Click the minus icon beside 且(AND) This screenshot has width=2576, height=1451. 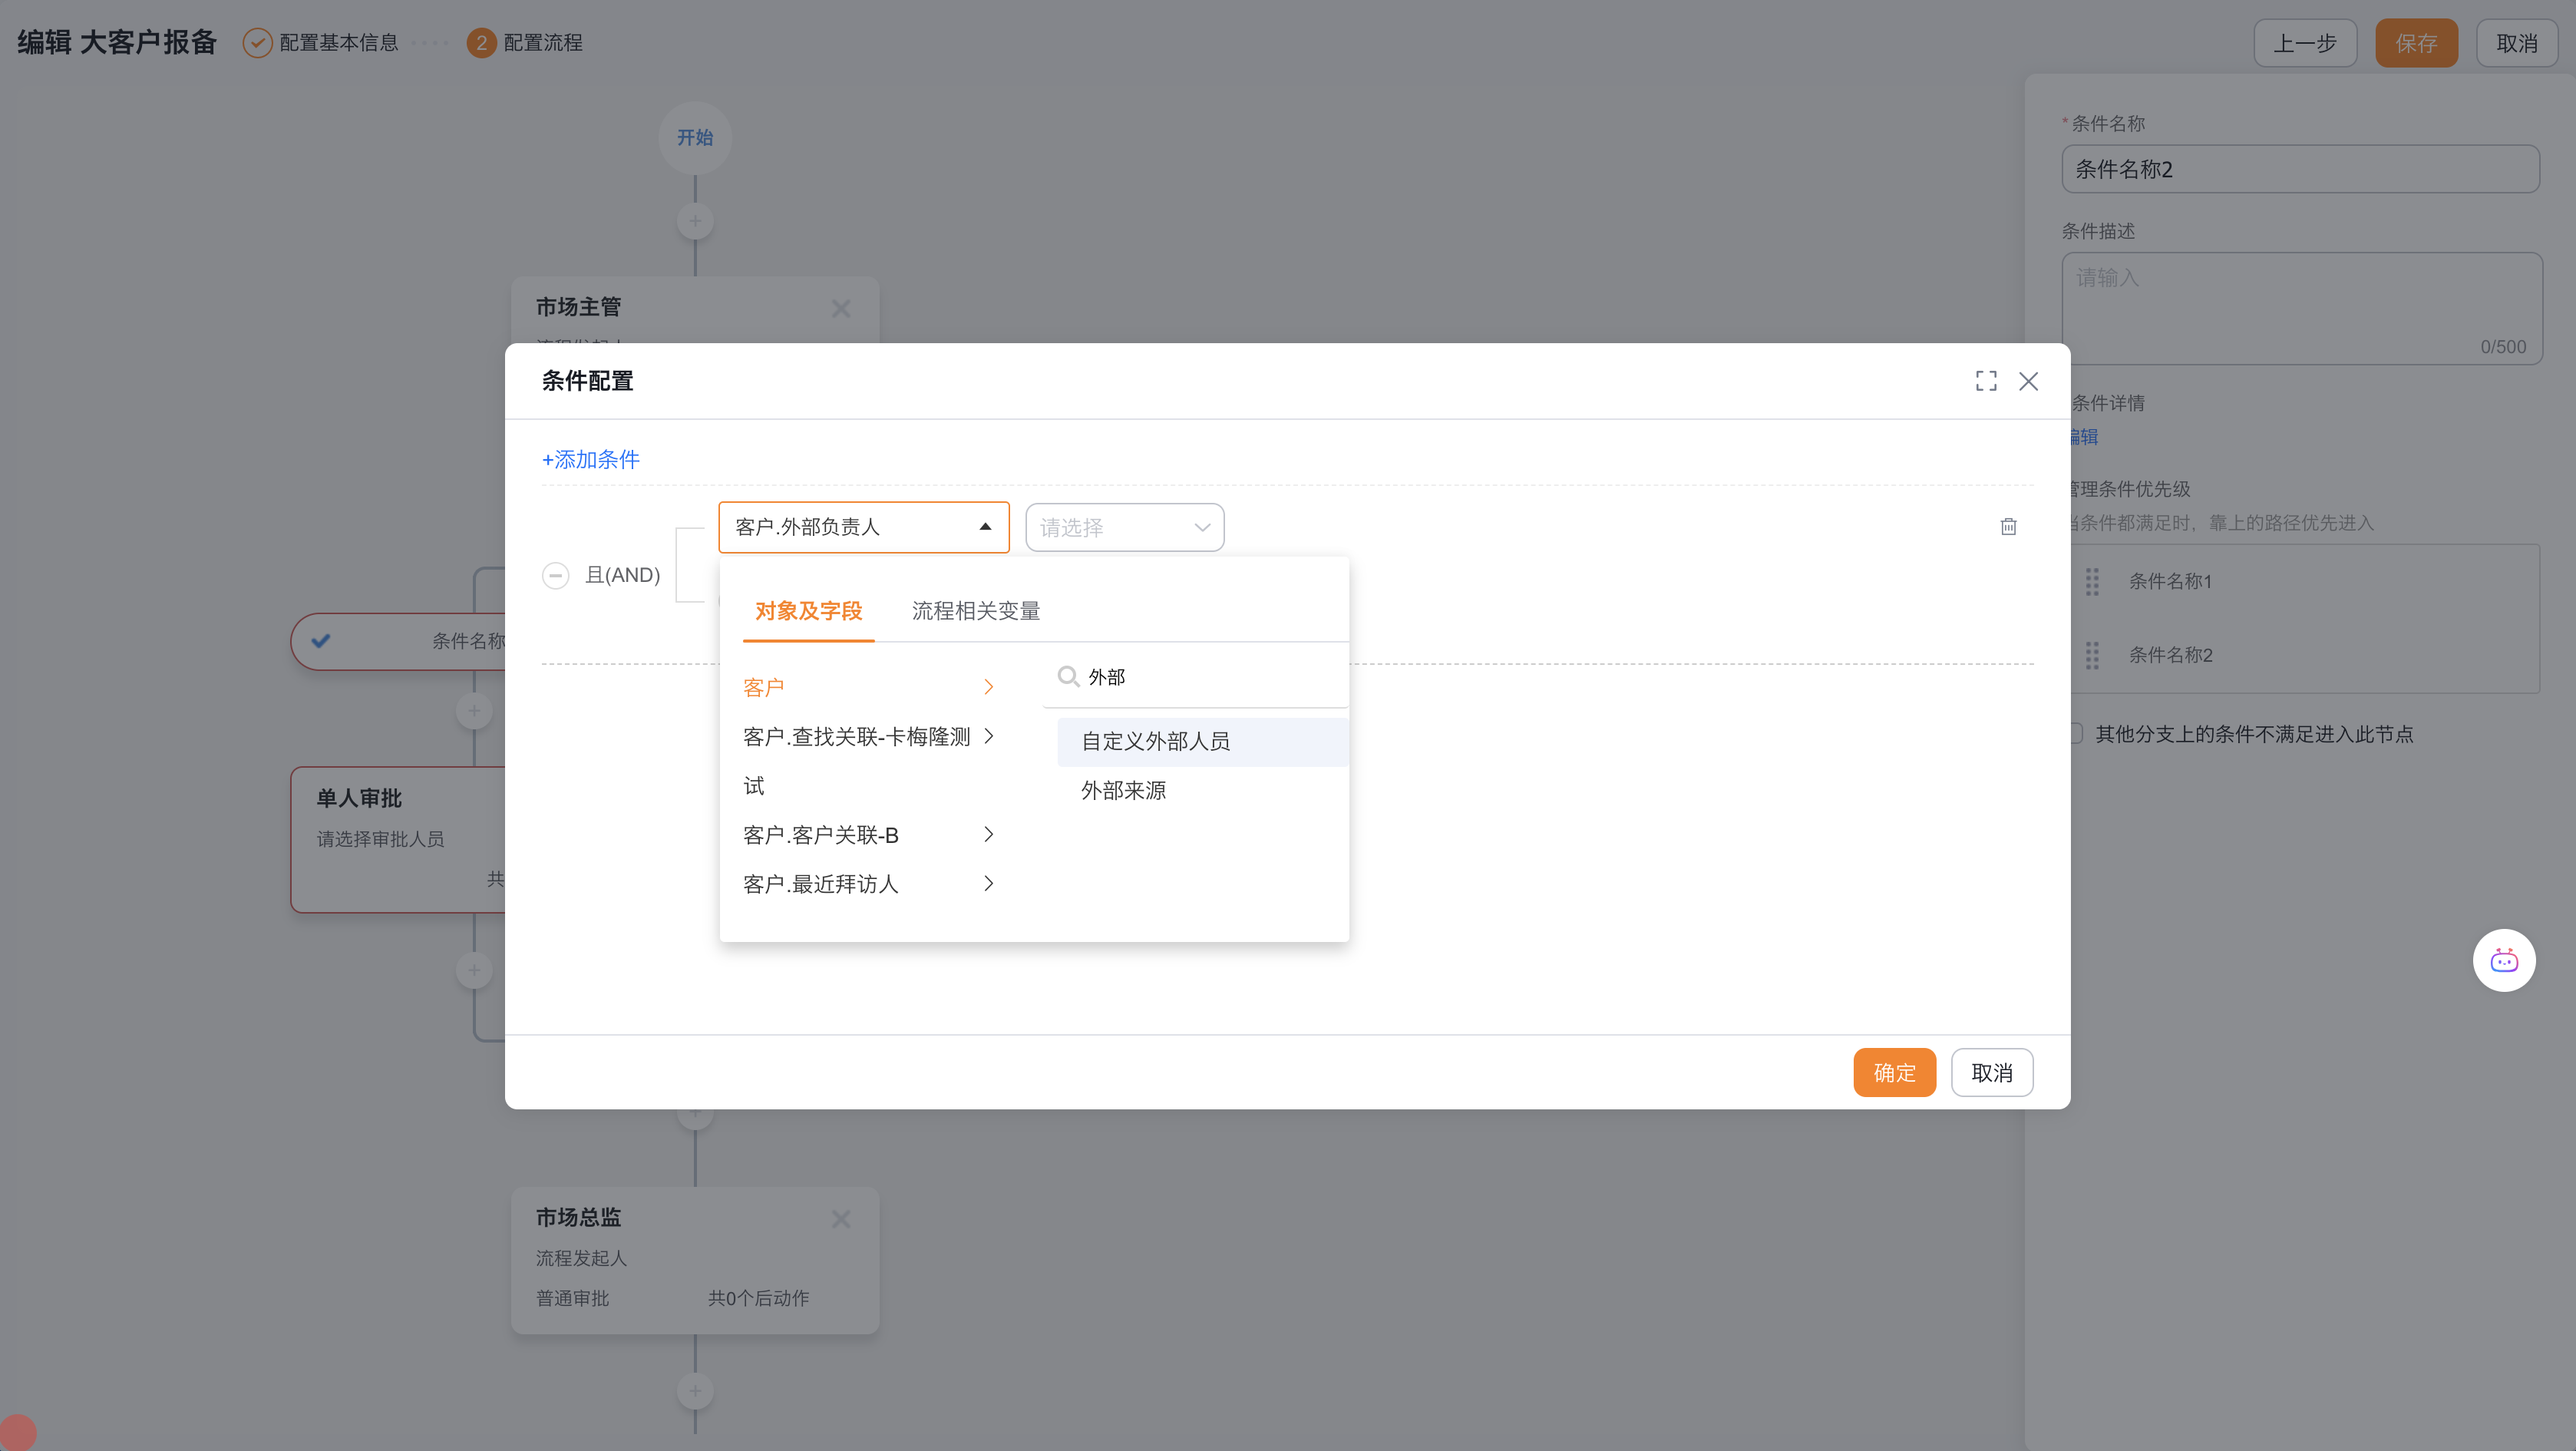click(555, 575)
